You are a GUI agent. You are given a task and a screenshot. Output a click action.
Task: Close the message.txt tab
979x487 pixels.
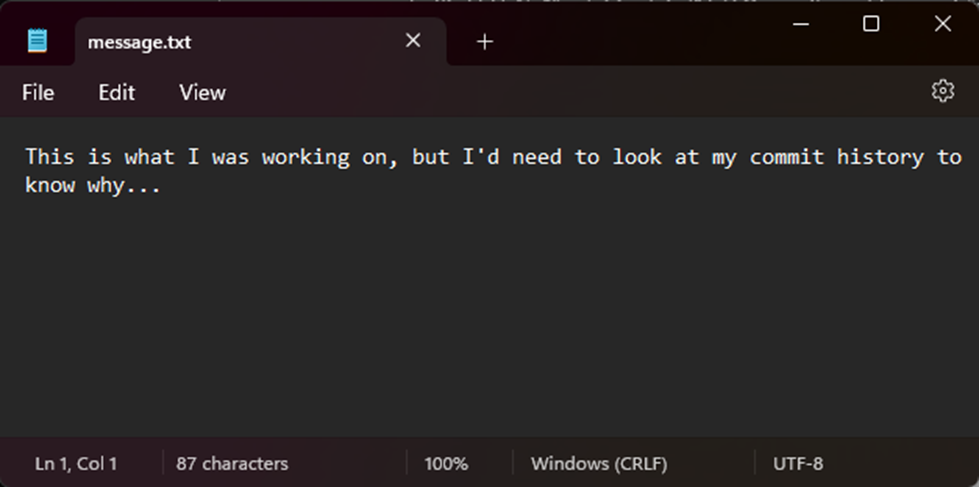[x=413, y=41]
